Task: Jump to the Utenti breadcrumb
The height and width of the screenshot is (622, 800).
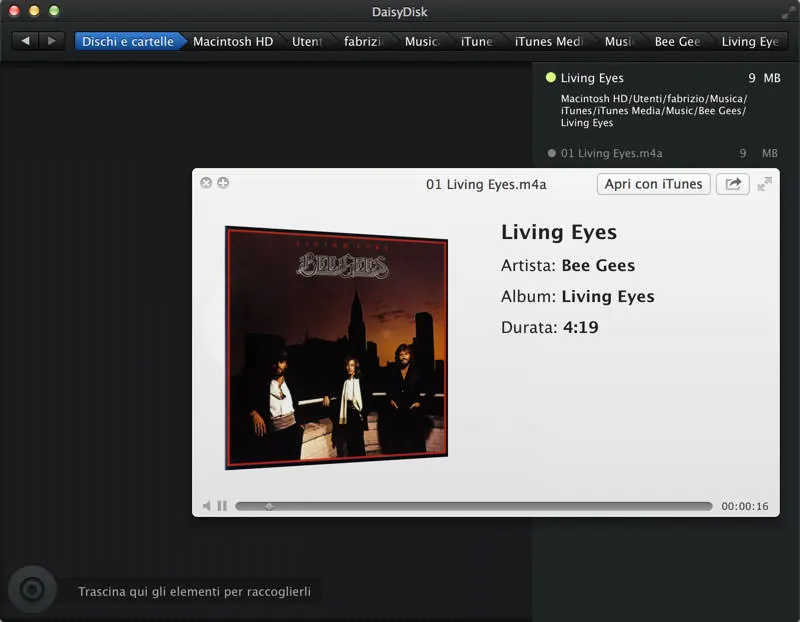Action: pyautogui.click(x=307, y=41)
